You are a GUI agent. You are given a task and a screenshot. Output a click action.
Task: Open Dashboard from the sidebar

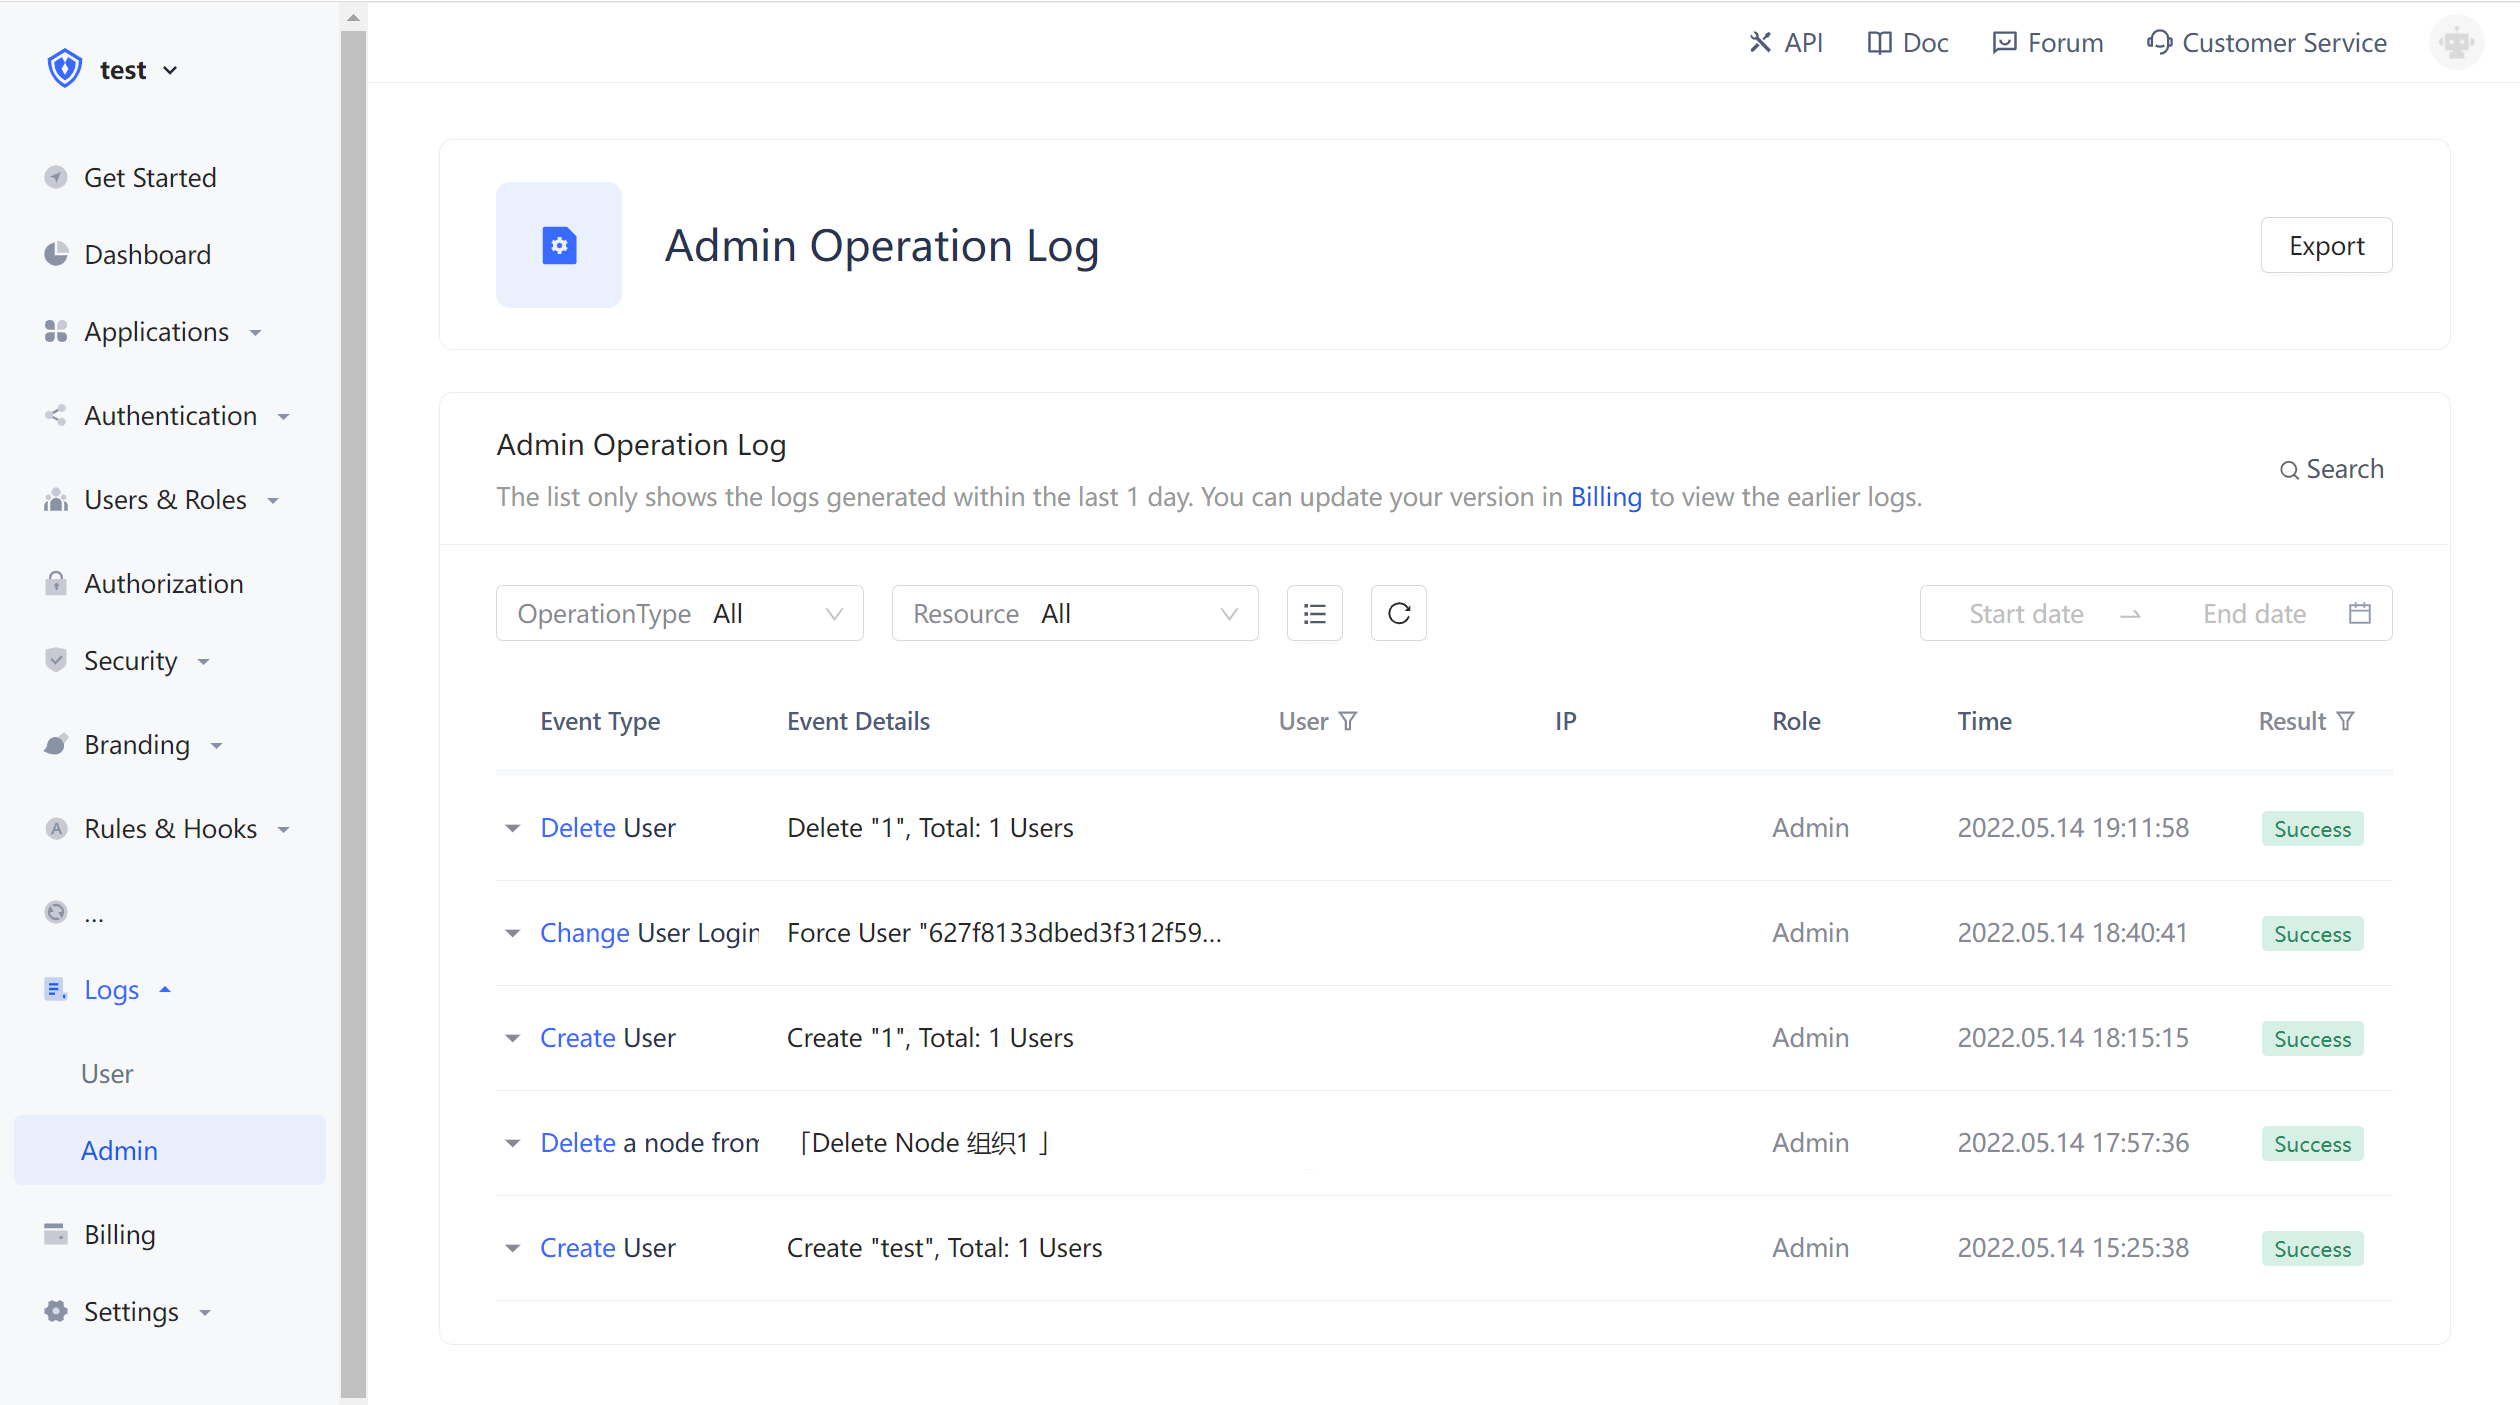[147, 255]
